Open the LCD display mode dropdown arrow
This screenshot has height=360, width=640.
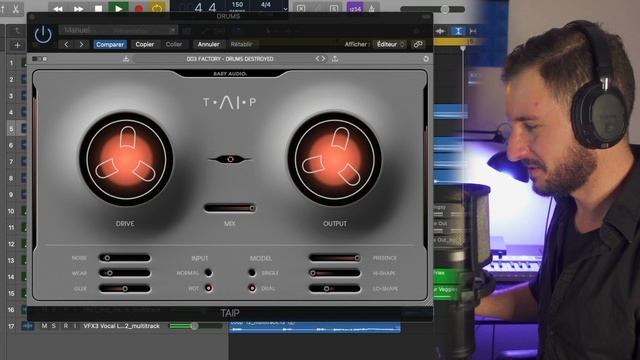pos(285,9)
